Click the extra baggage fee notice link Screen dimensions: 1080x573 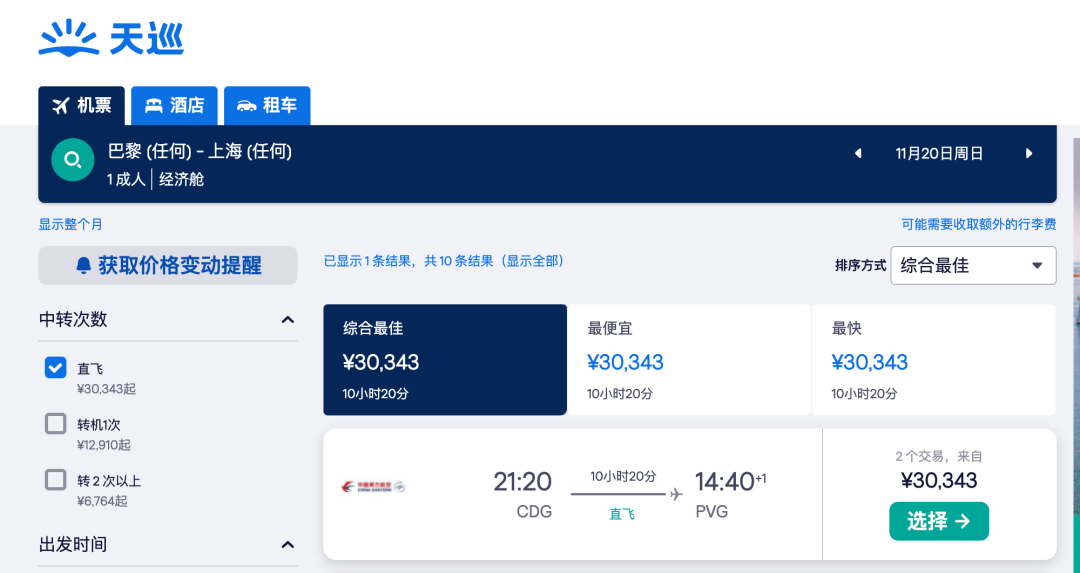pos(978,225)
